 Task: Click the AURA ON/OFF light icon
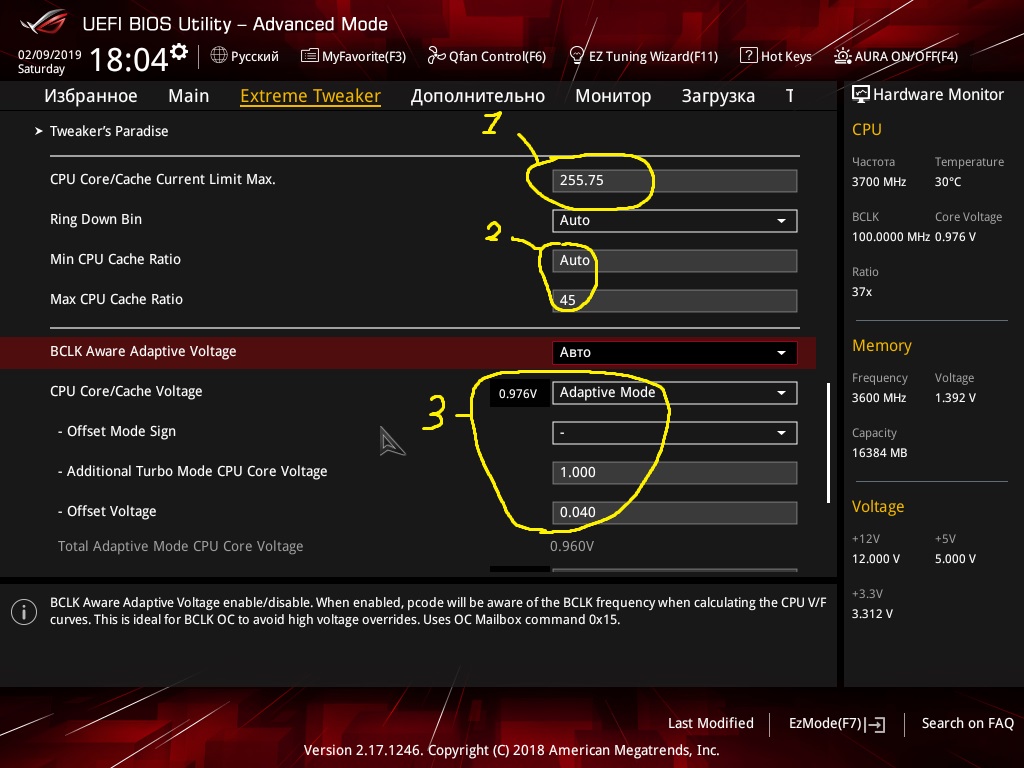842,56
